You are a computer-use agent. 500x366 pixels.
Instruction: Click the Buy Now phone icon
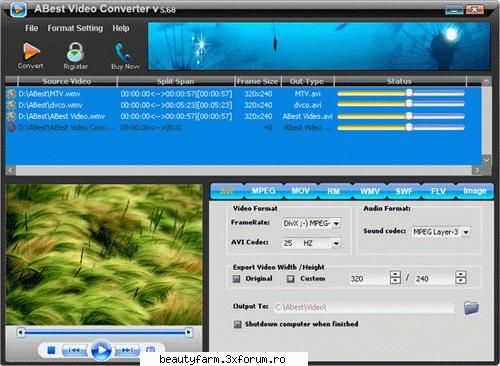tap(123, 52)
